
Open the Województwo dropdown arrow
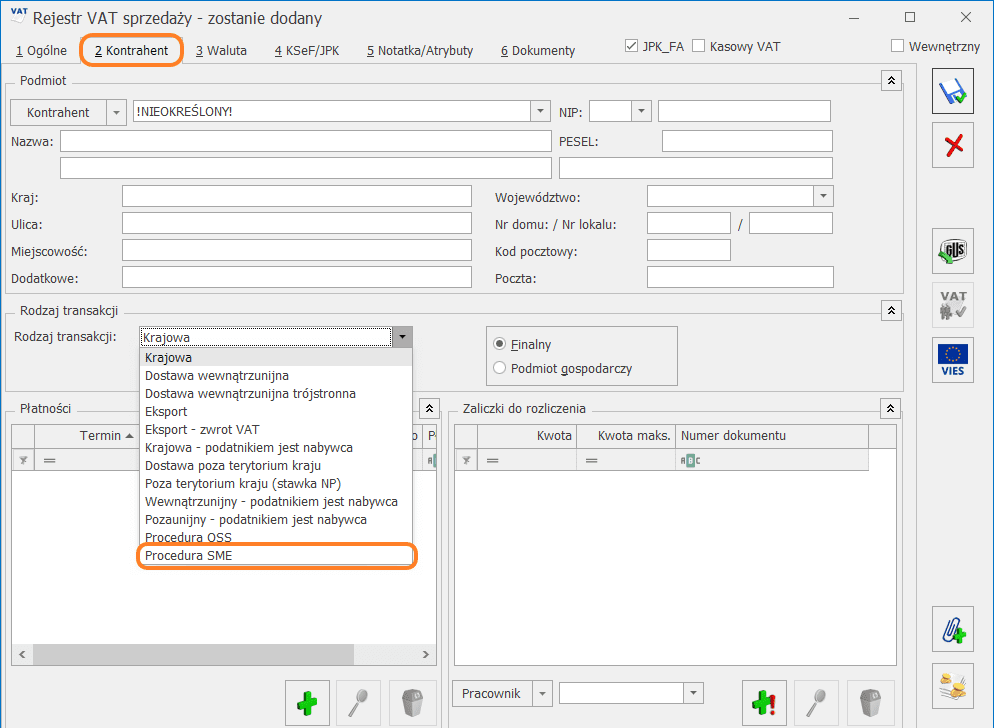click(x=823, y=197)
